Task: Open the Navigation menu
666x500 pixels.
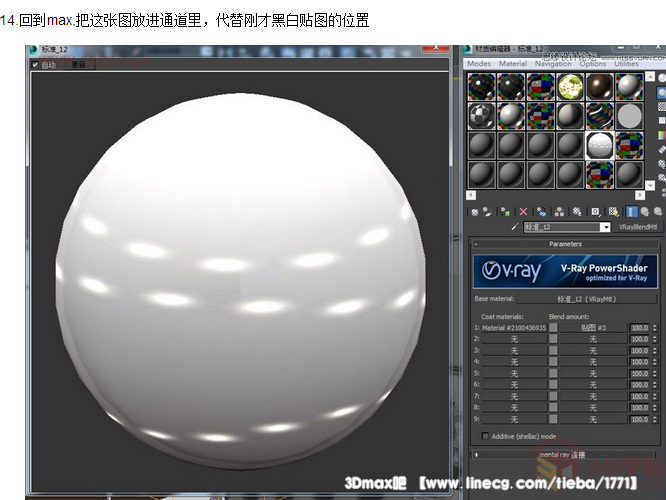Action: [553, 64]
